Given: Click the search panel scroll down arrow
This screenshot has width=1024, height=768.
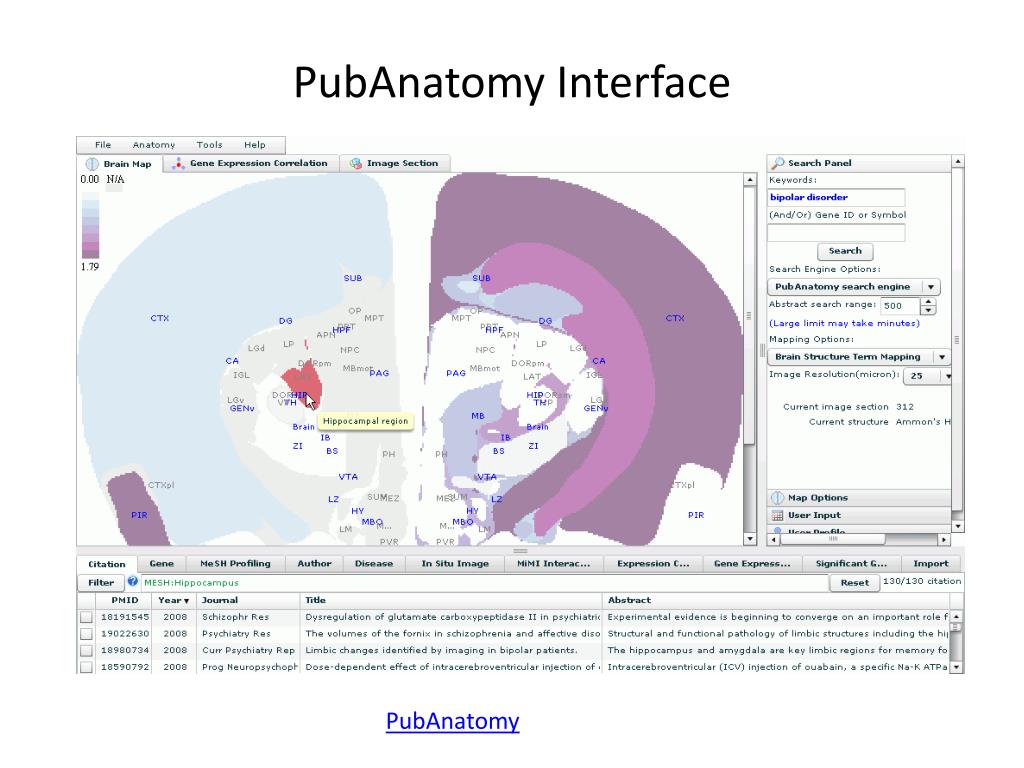Looking at the screenshot, I should point(957,526).
